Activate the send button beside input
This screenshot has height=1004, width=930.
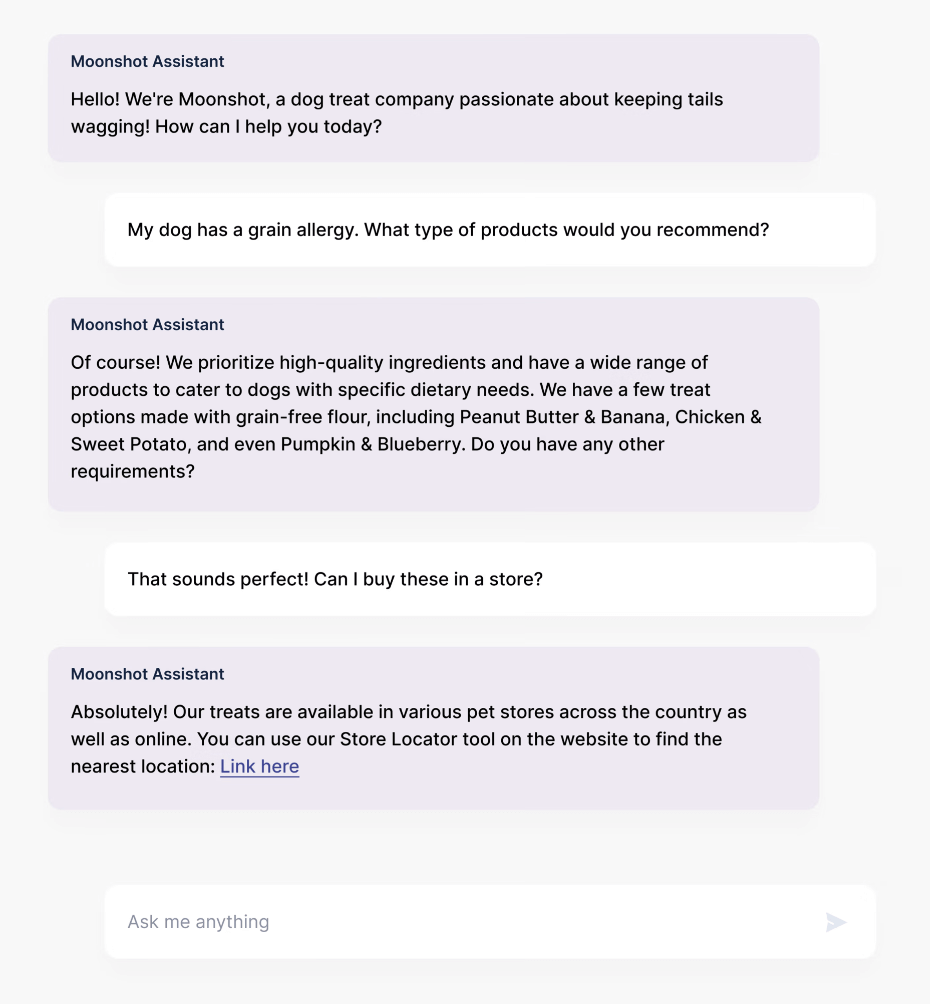click(x=836, y=922)
